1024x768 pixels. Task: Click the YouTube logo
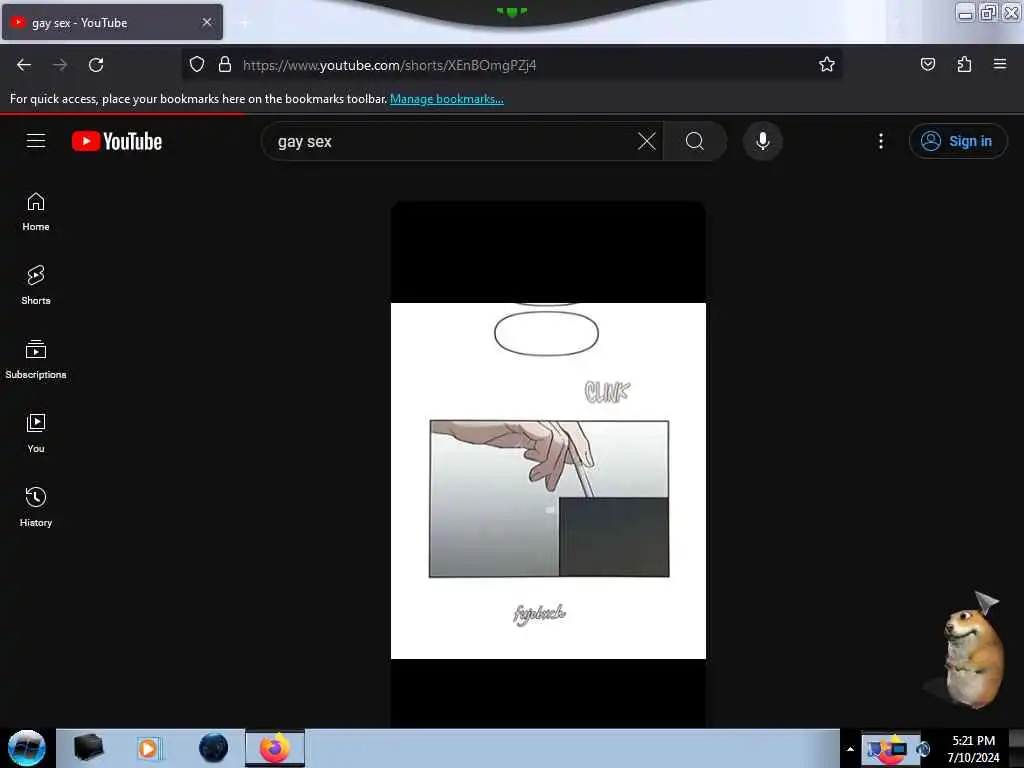[117, 141]
